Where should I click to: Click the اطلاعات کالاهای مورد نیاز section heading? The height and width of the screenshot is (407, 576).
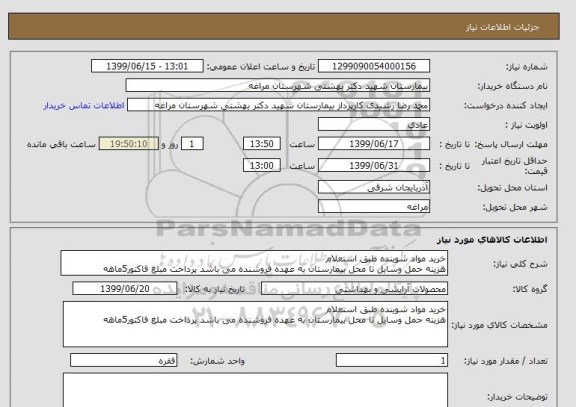click(492, 240)
